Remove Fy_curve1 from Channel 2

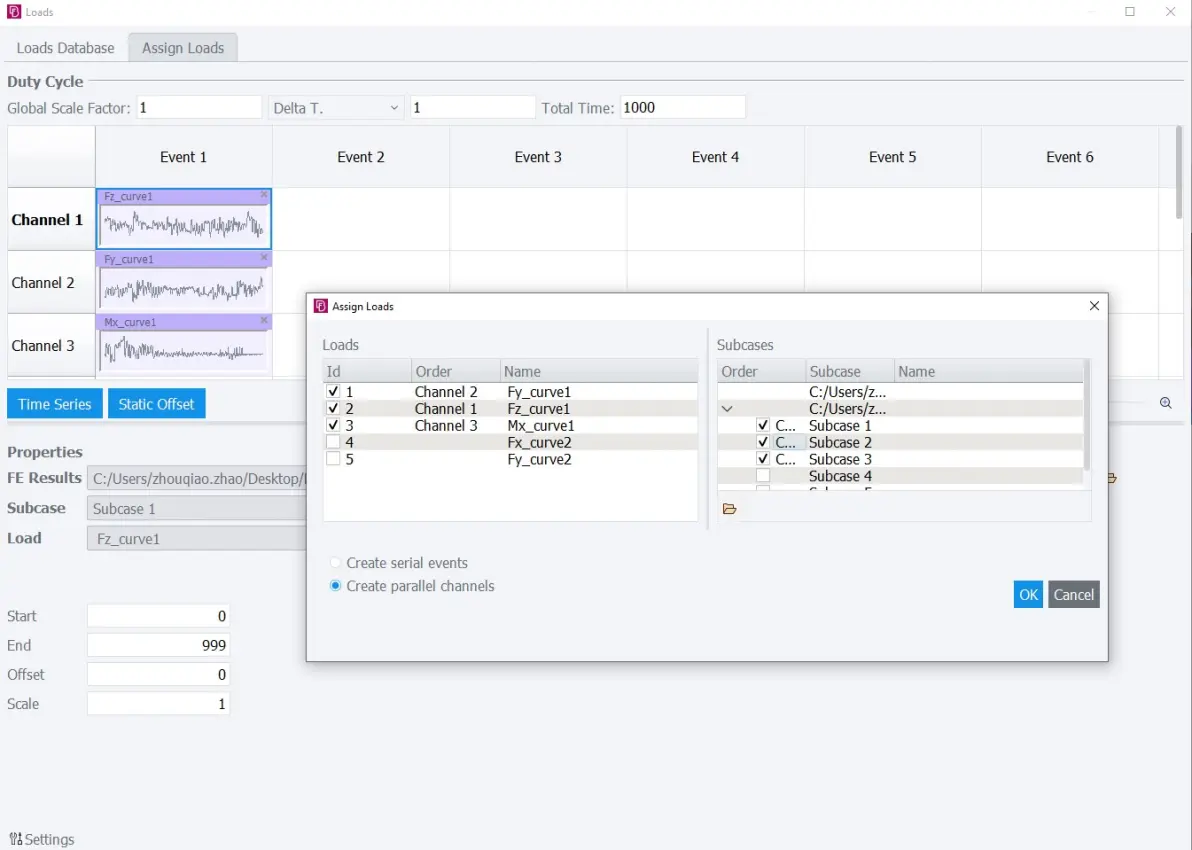pos(264,258)
